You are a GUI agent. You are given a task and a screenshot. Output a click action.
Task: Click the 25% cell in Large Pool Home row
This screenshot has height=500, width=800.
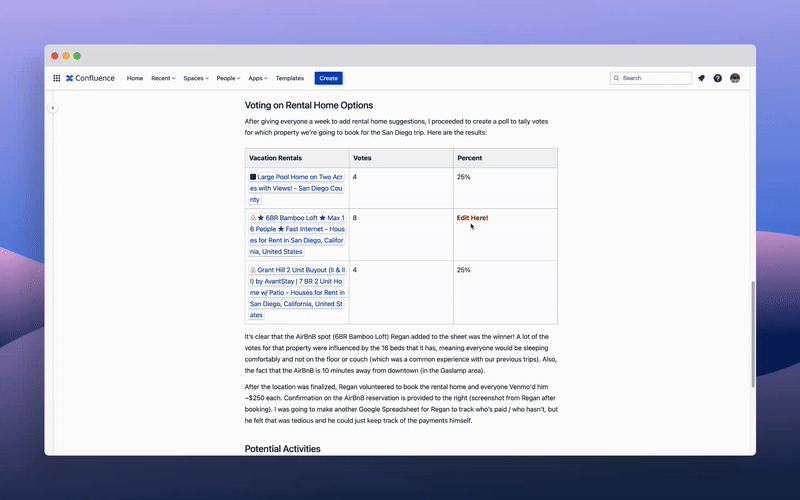505,188
